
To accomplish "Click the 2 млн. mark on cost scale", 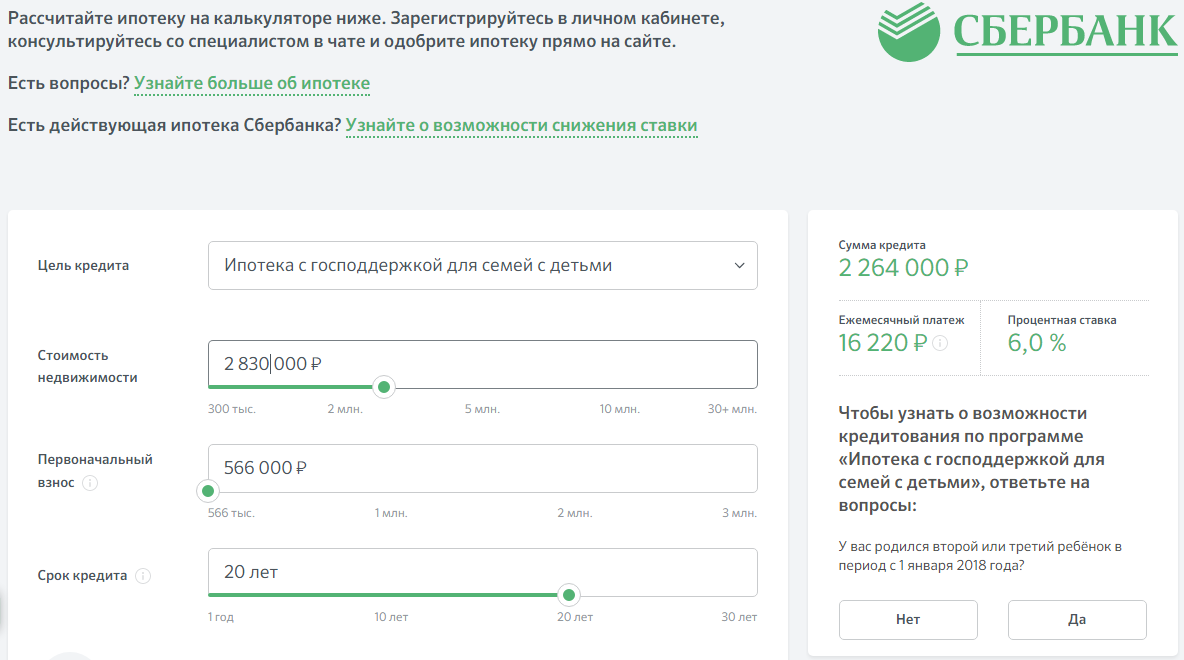I will pos(345,409).
